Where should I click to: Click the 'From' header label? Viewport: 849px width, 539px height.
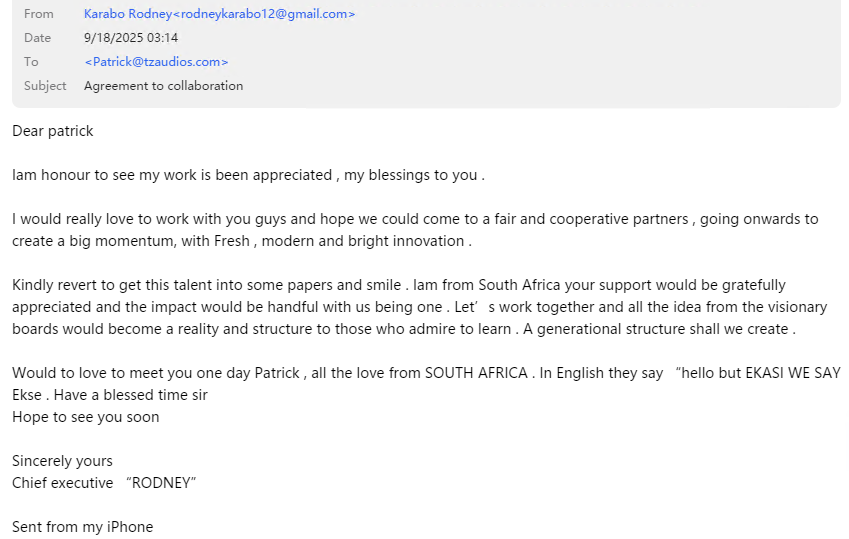pyautogui.click(x=39, y=14)
